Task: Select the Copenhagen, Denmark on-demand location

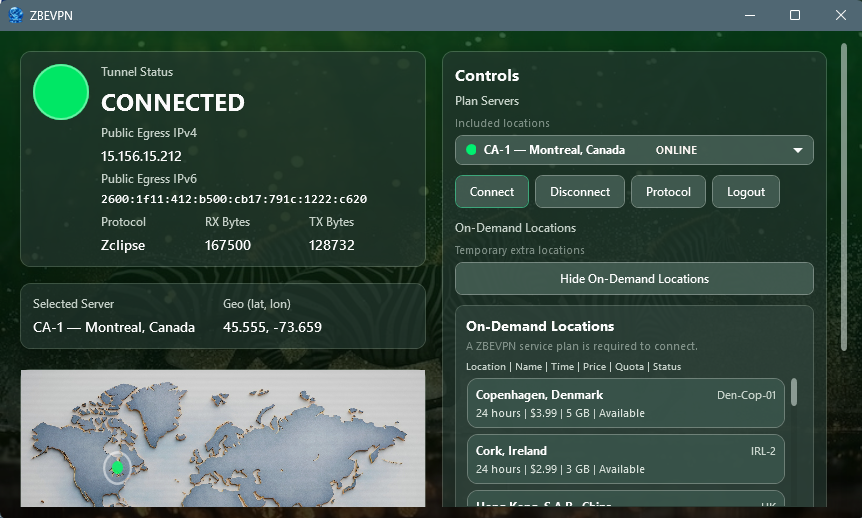Action: tap(626, 403)
